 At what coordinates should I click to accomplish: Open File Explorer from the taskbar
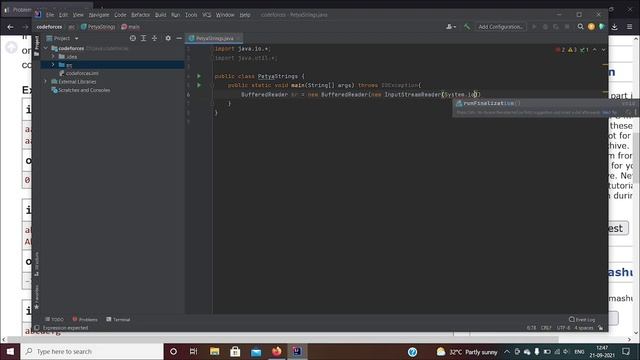tap(215, 351)
